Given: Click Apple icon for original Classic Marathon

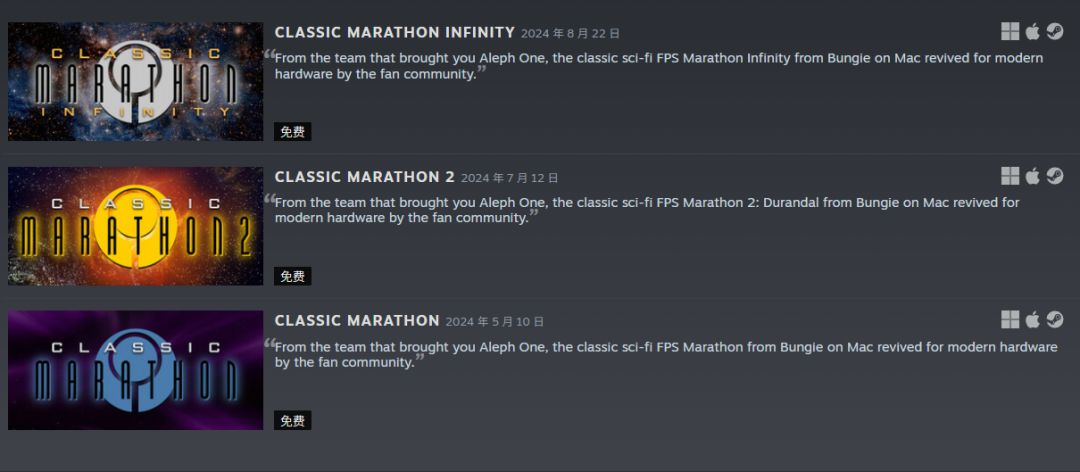Looking at the screenshot, I should [x=1032, y=320].
